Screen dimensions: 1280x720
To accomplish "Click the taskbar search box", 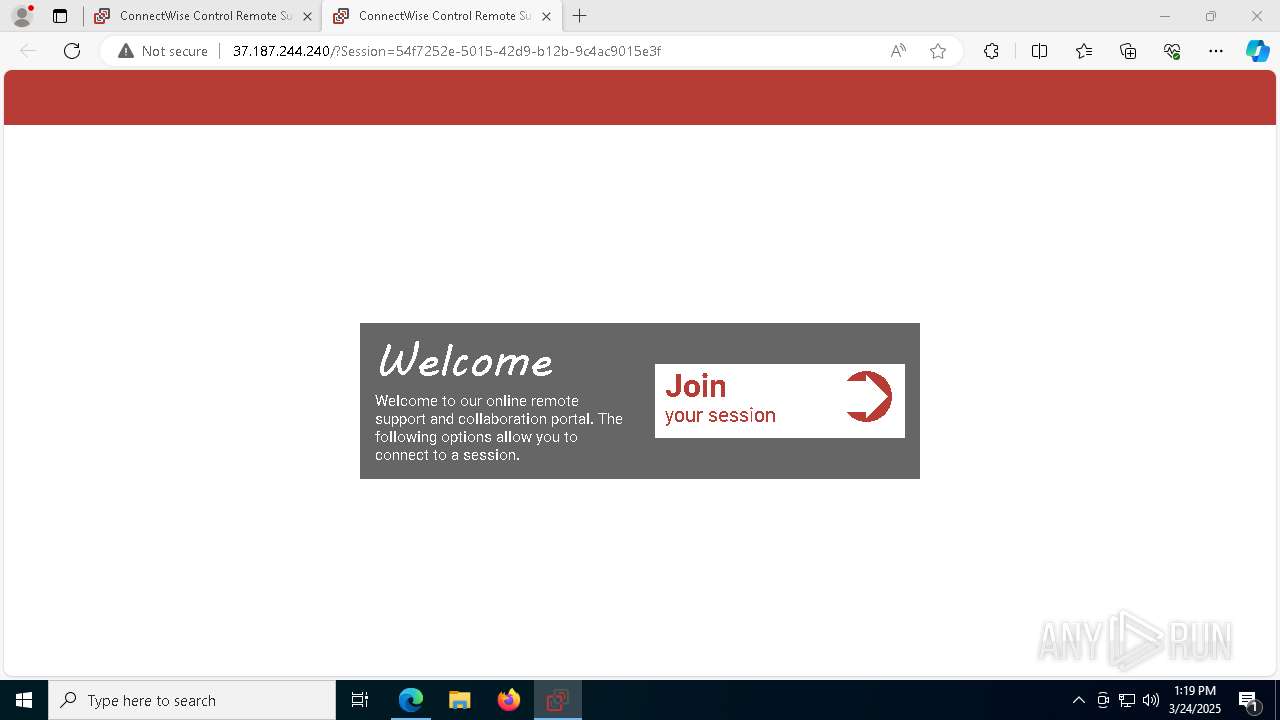I will [x=192, y=700].
